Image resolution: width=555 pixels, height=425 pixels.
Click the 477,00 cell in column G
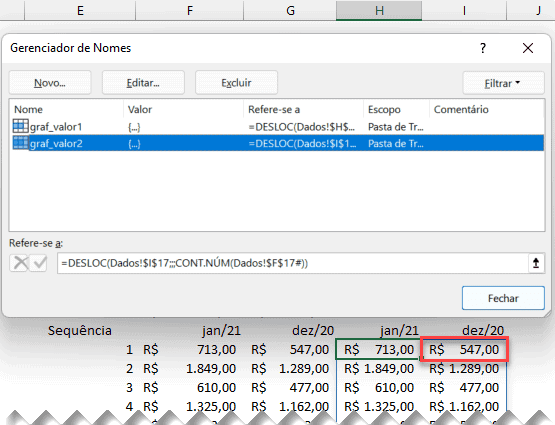[x=290, y=387]
